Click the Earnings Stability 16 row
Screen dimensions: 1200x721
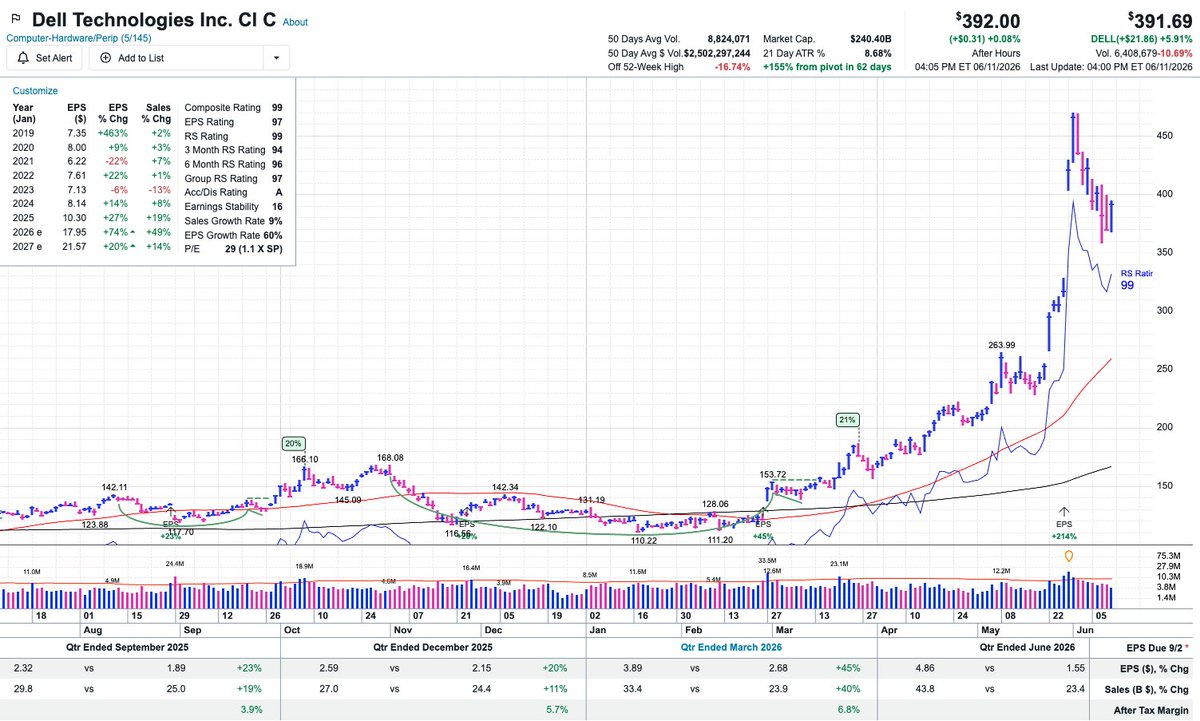(x=233, y=206)
